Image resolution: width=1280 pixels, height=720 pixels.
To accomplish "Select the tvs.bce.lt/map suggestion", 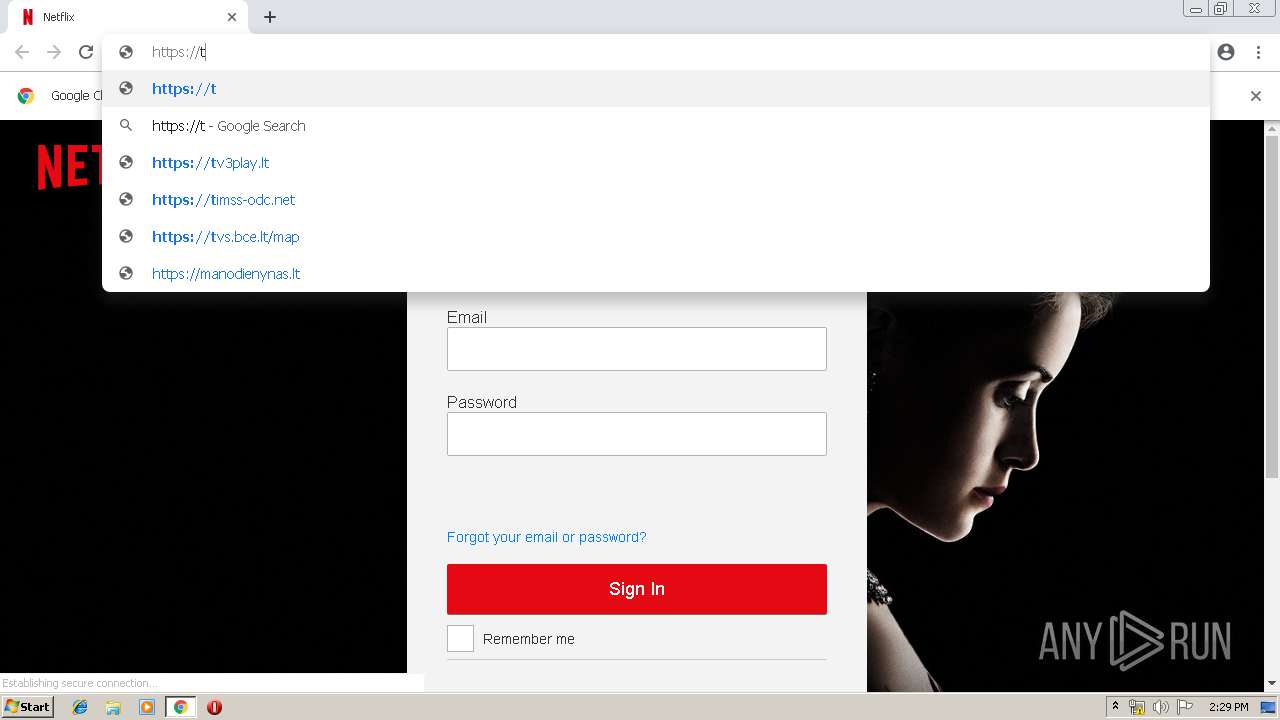I will 656,237.
